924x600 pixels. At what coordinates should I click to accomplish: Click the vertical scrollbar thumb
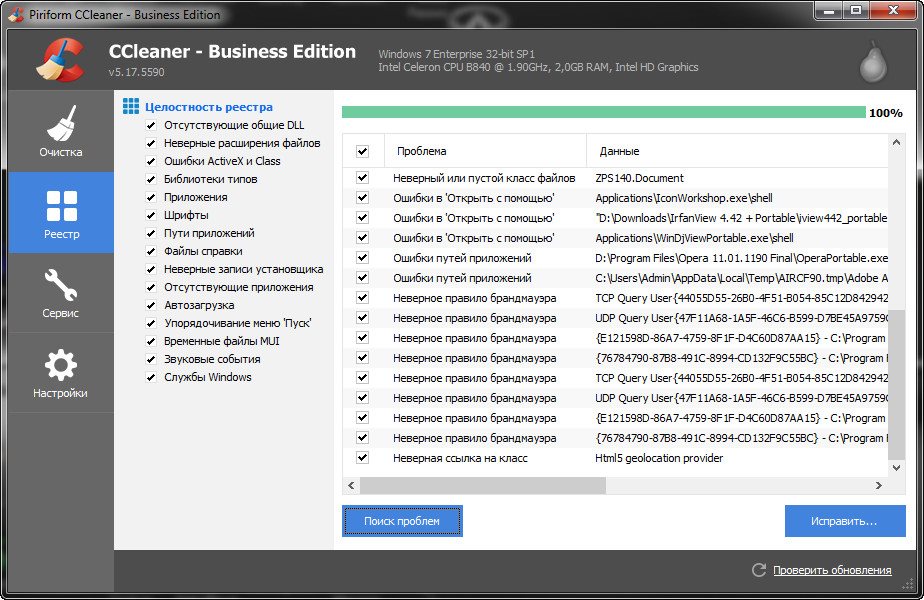tap(896, 384)
